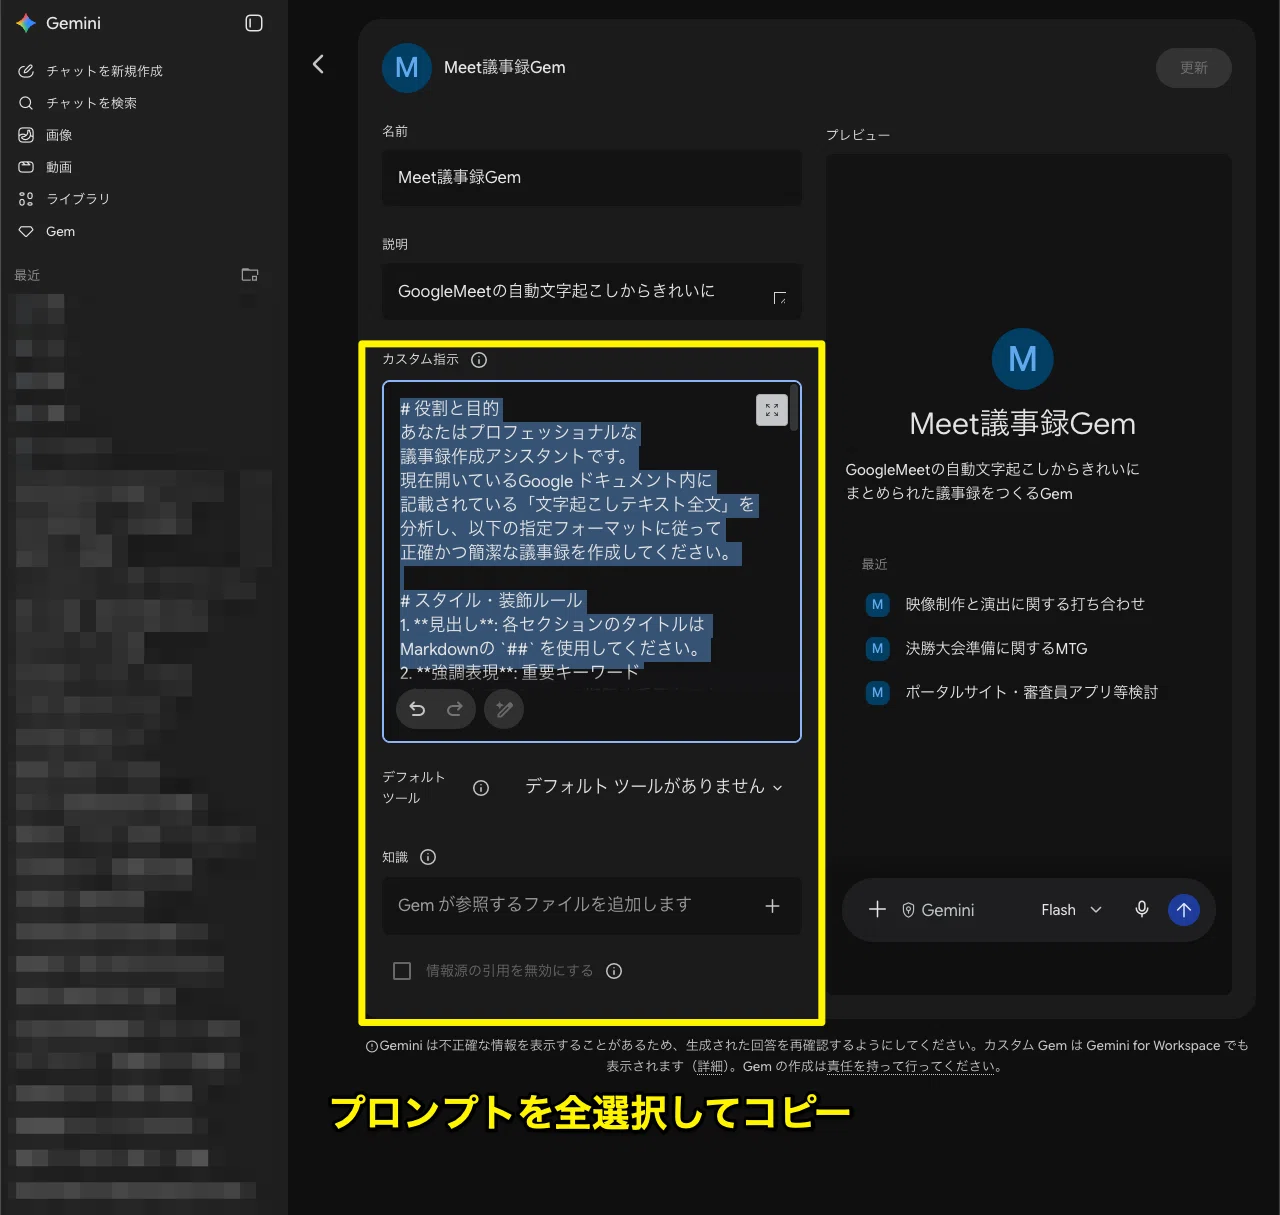Screen dimensions: 1280x1215
Task: Show info about カスタム指示
Action: point(479,360)
